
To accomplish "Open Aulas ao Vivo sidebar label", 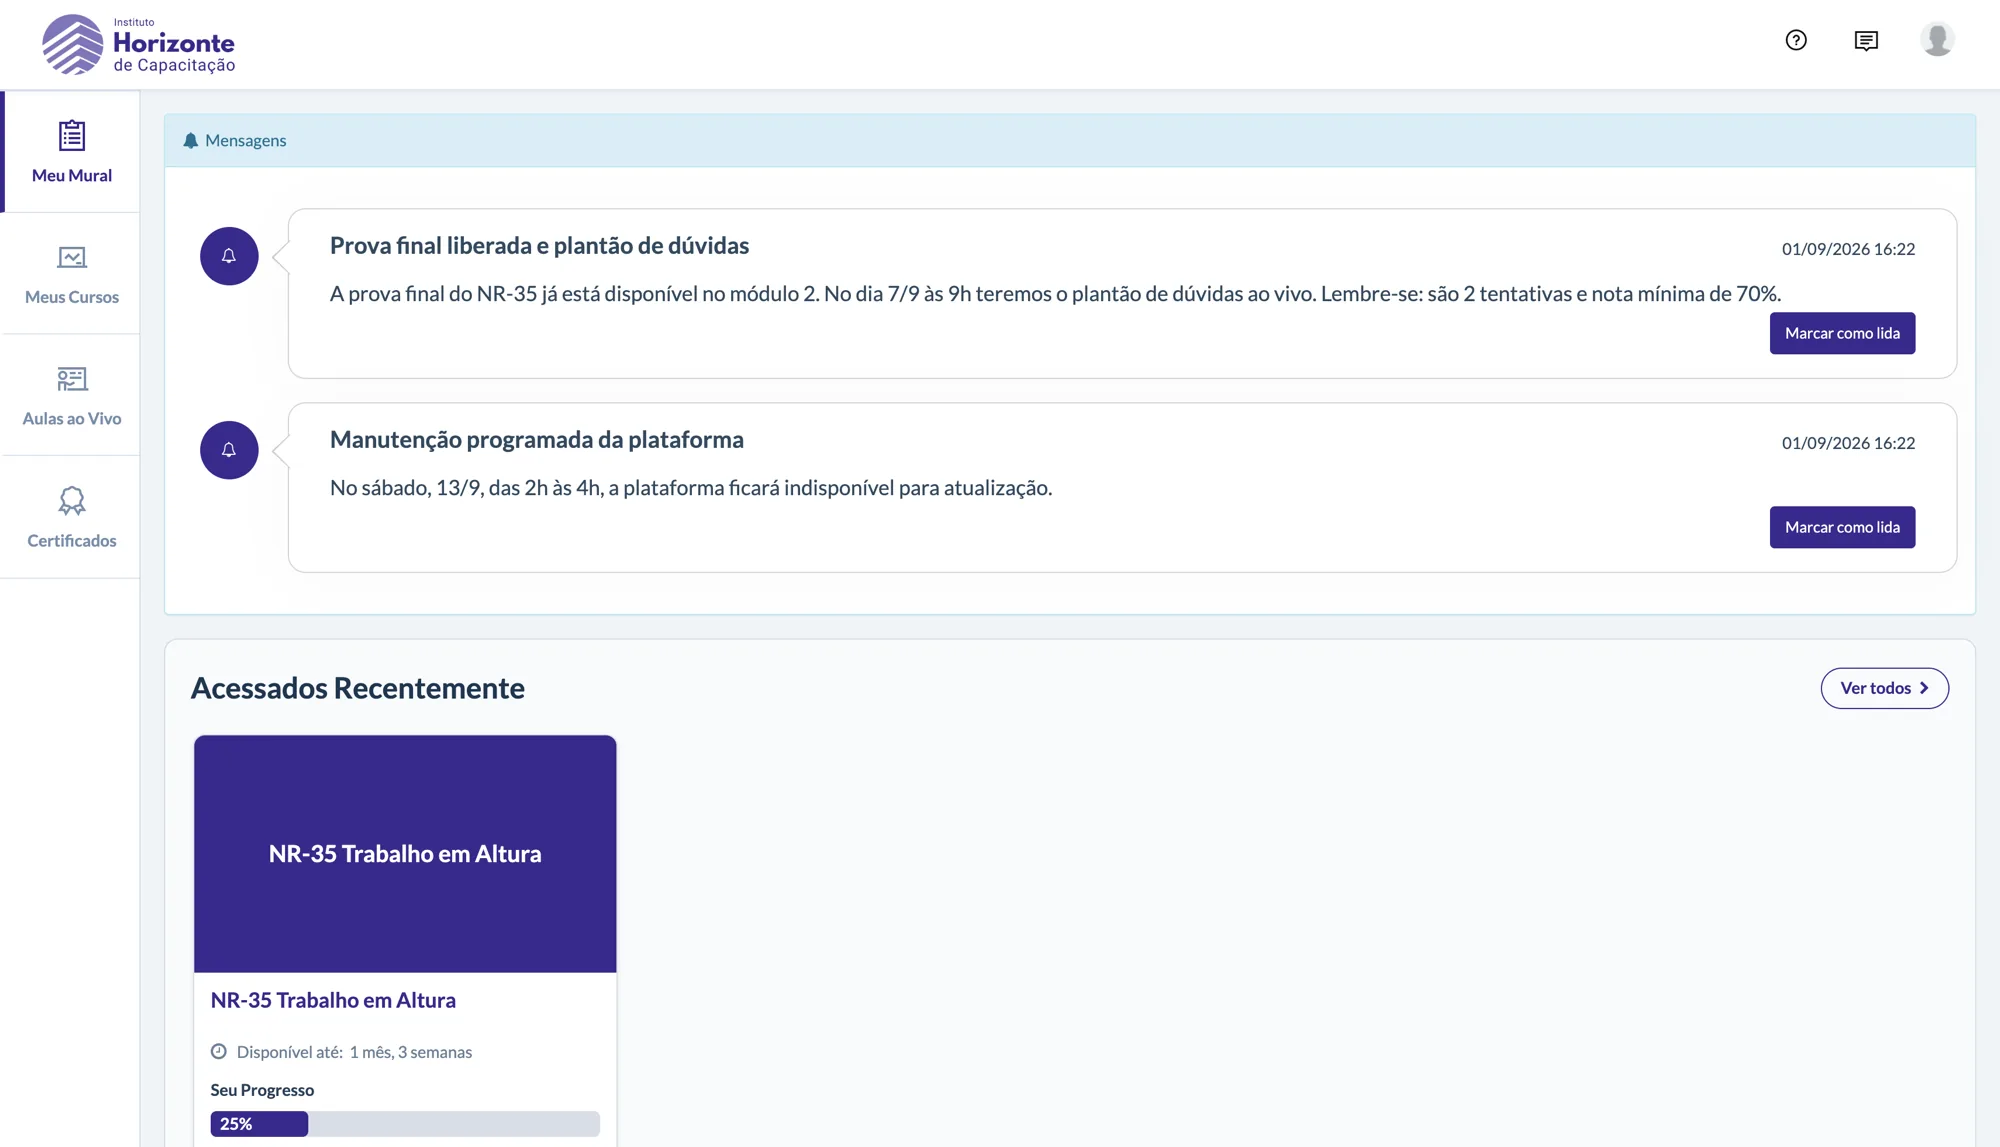I will (72, 419).
